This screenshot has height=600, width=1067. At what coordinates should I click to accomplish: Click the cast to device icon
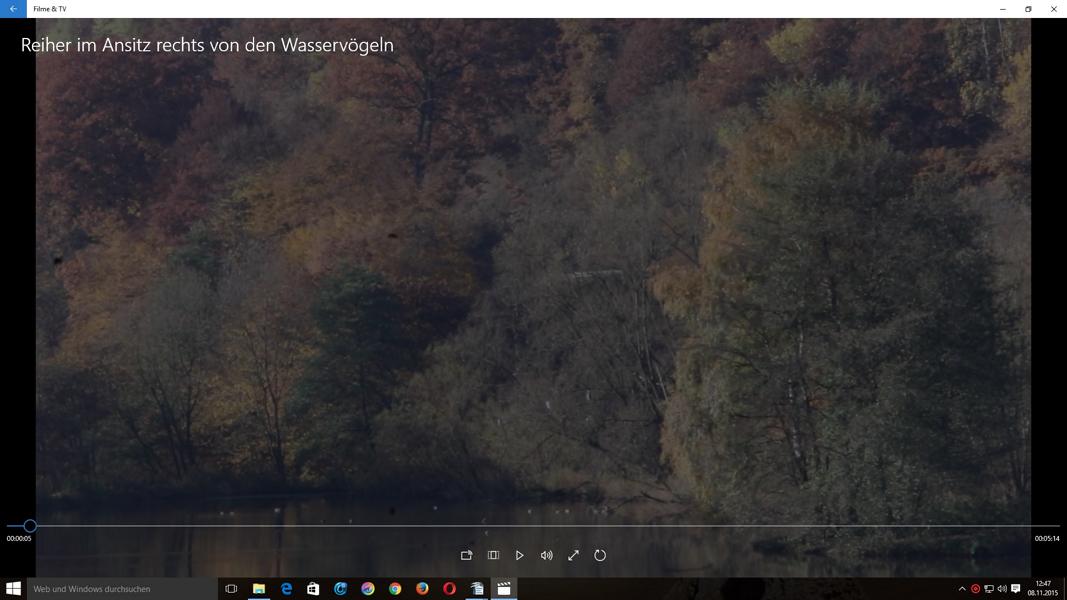[x=466, y=555]
